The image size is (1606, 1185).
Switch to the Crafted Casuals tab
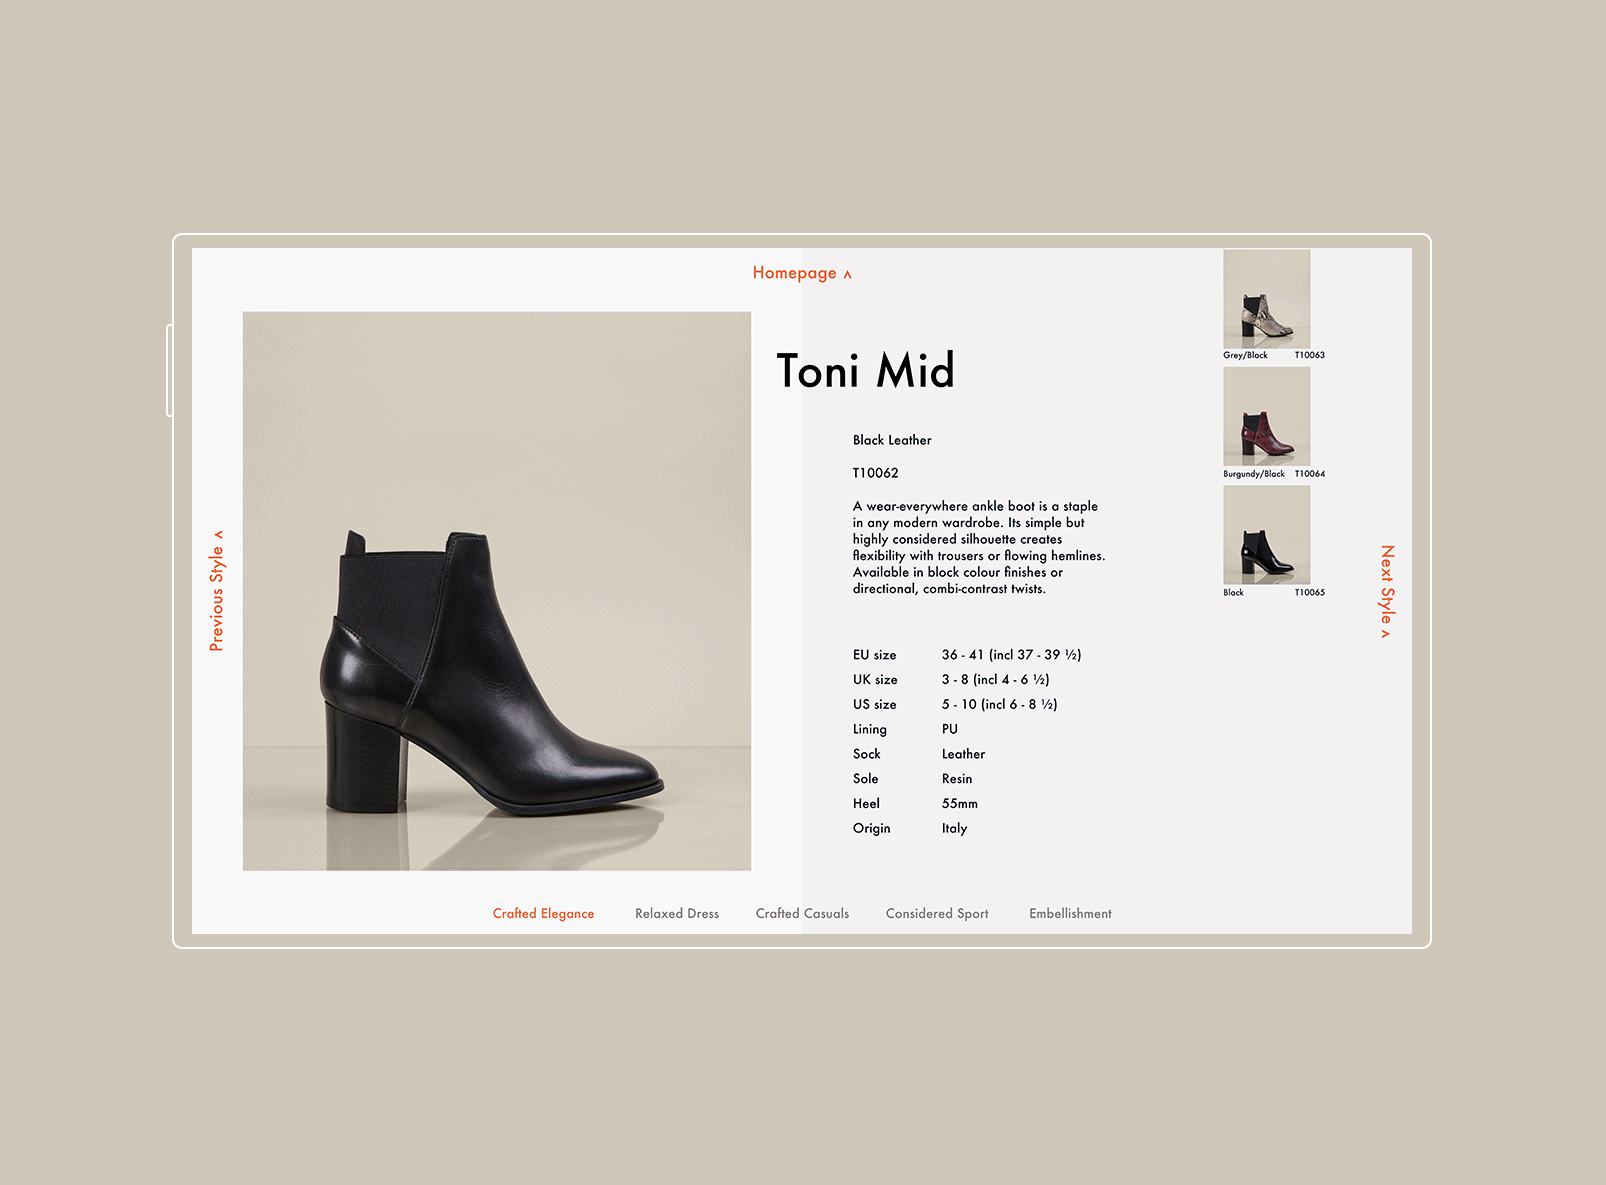tap(802, 914)
